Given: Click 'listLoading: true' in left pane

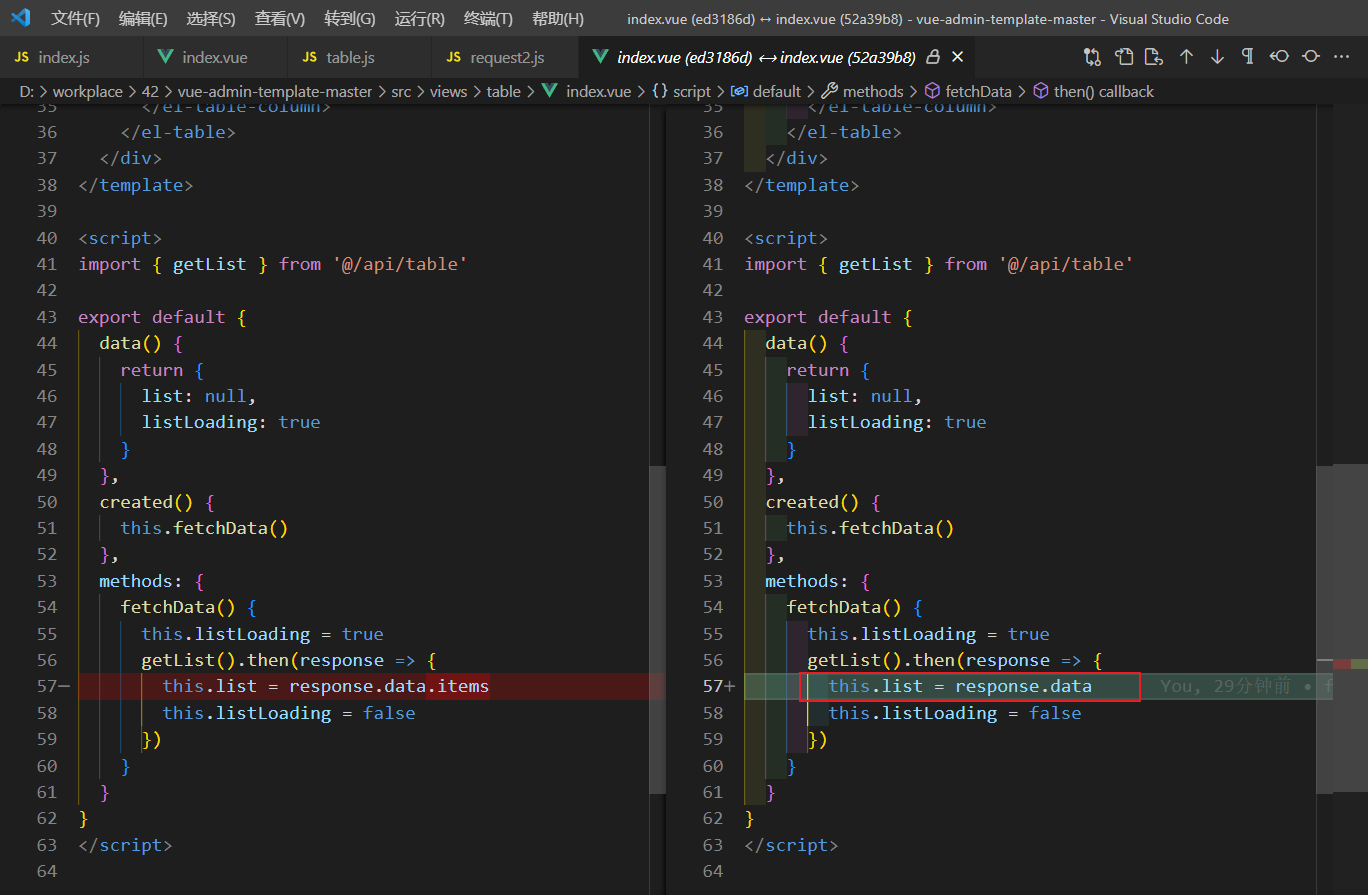Looking at the screenshot, I should coord(231,422).
